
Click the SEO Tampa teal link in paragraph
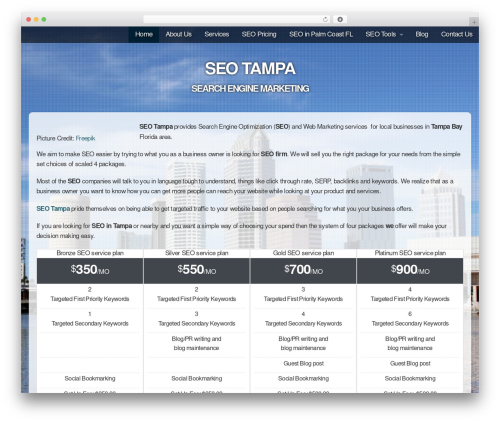[x=53, y=209]
